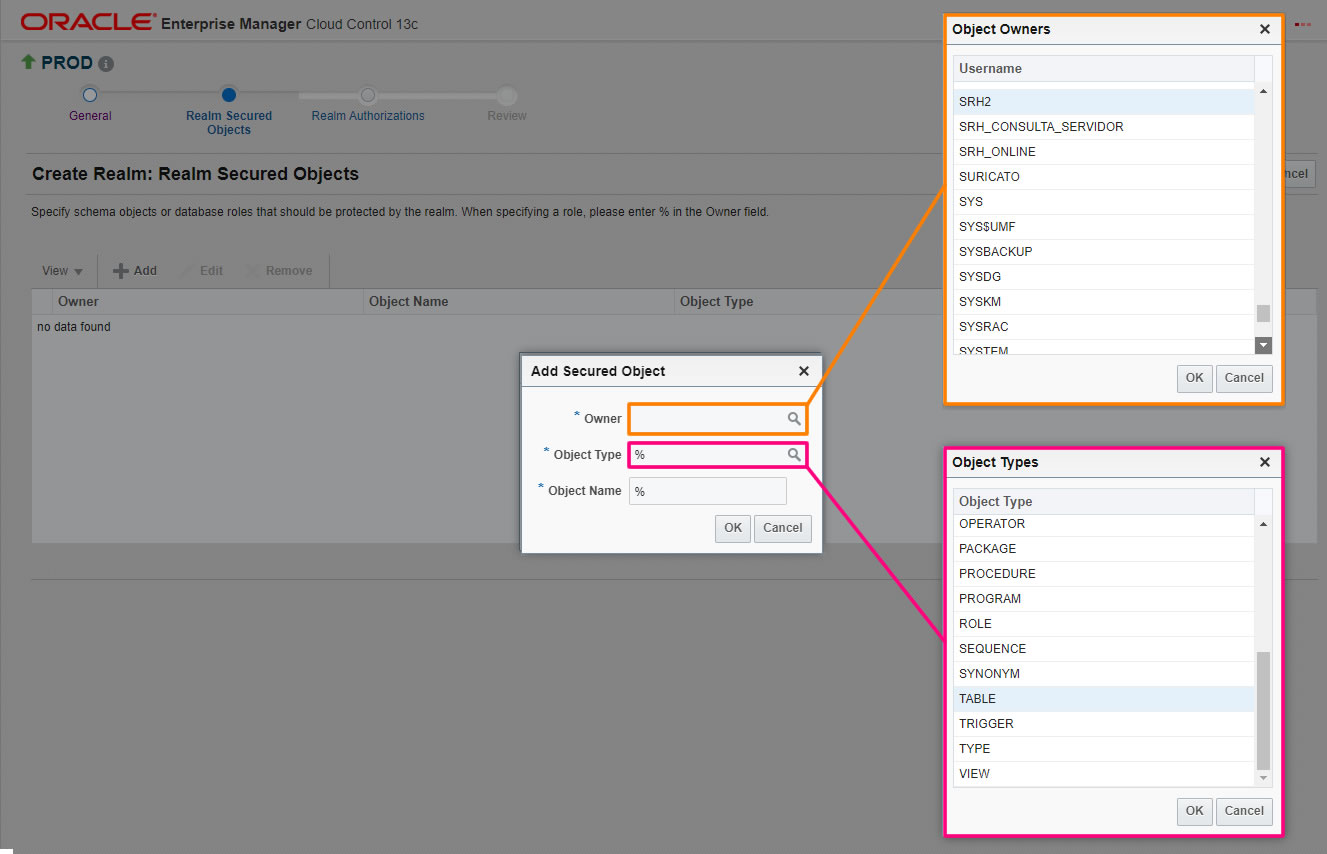Select TABLE object type
Image resolution: width=1327 pixels, height=854 pixels.
click(1104, 699)
